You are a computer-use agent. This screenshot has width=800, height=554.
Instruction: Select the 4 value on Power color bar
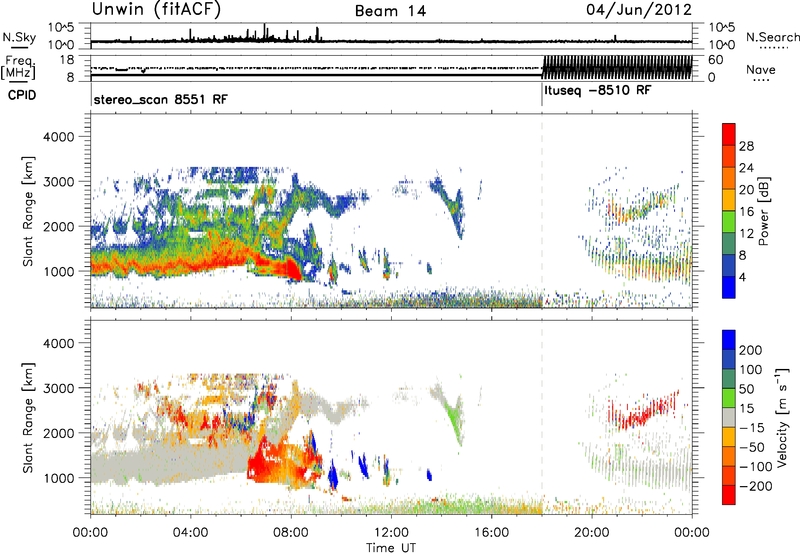click(x=743, y=278)
